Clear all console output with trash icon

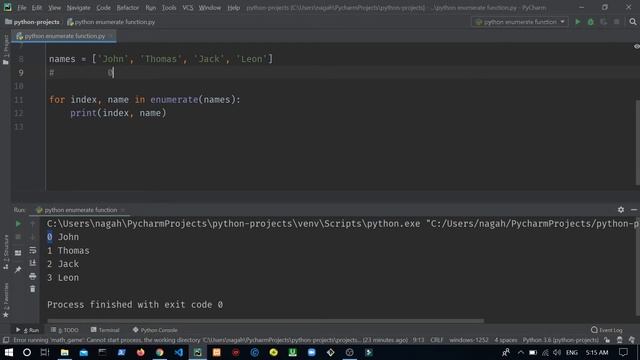point(33,289)
